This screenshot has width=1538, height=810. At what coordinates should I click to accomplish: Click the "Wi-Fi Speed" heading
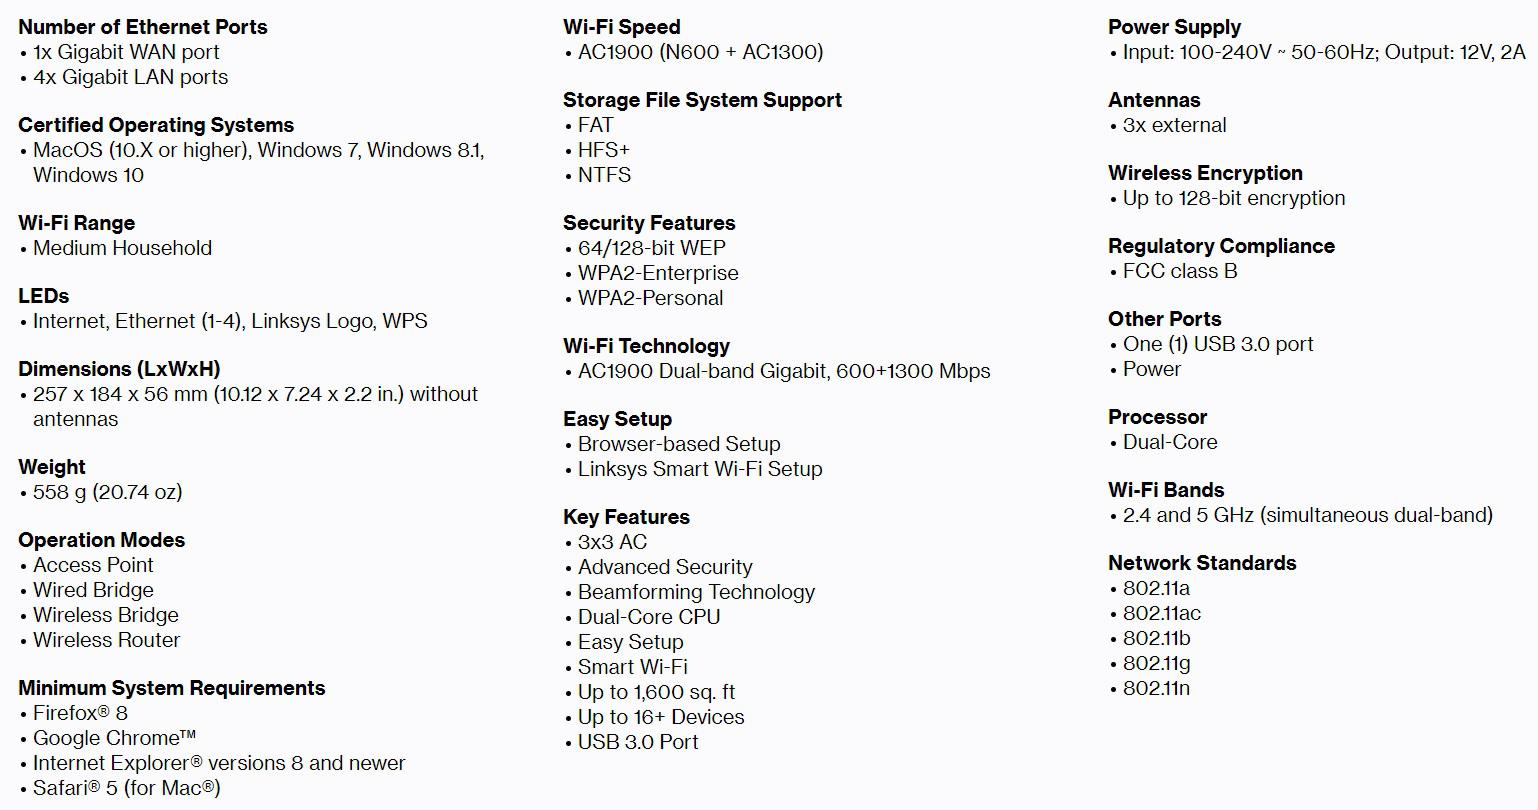pos(621,27)
